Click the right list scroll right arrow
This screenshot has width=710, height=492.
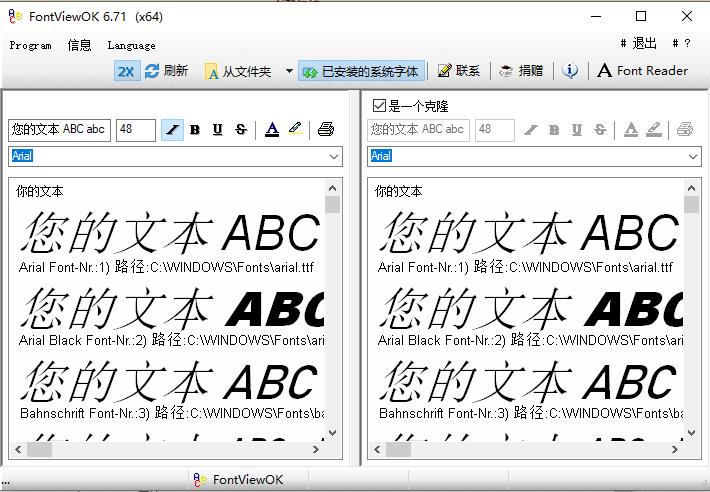675,449
